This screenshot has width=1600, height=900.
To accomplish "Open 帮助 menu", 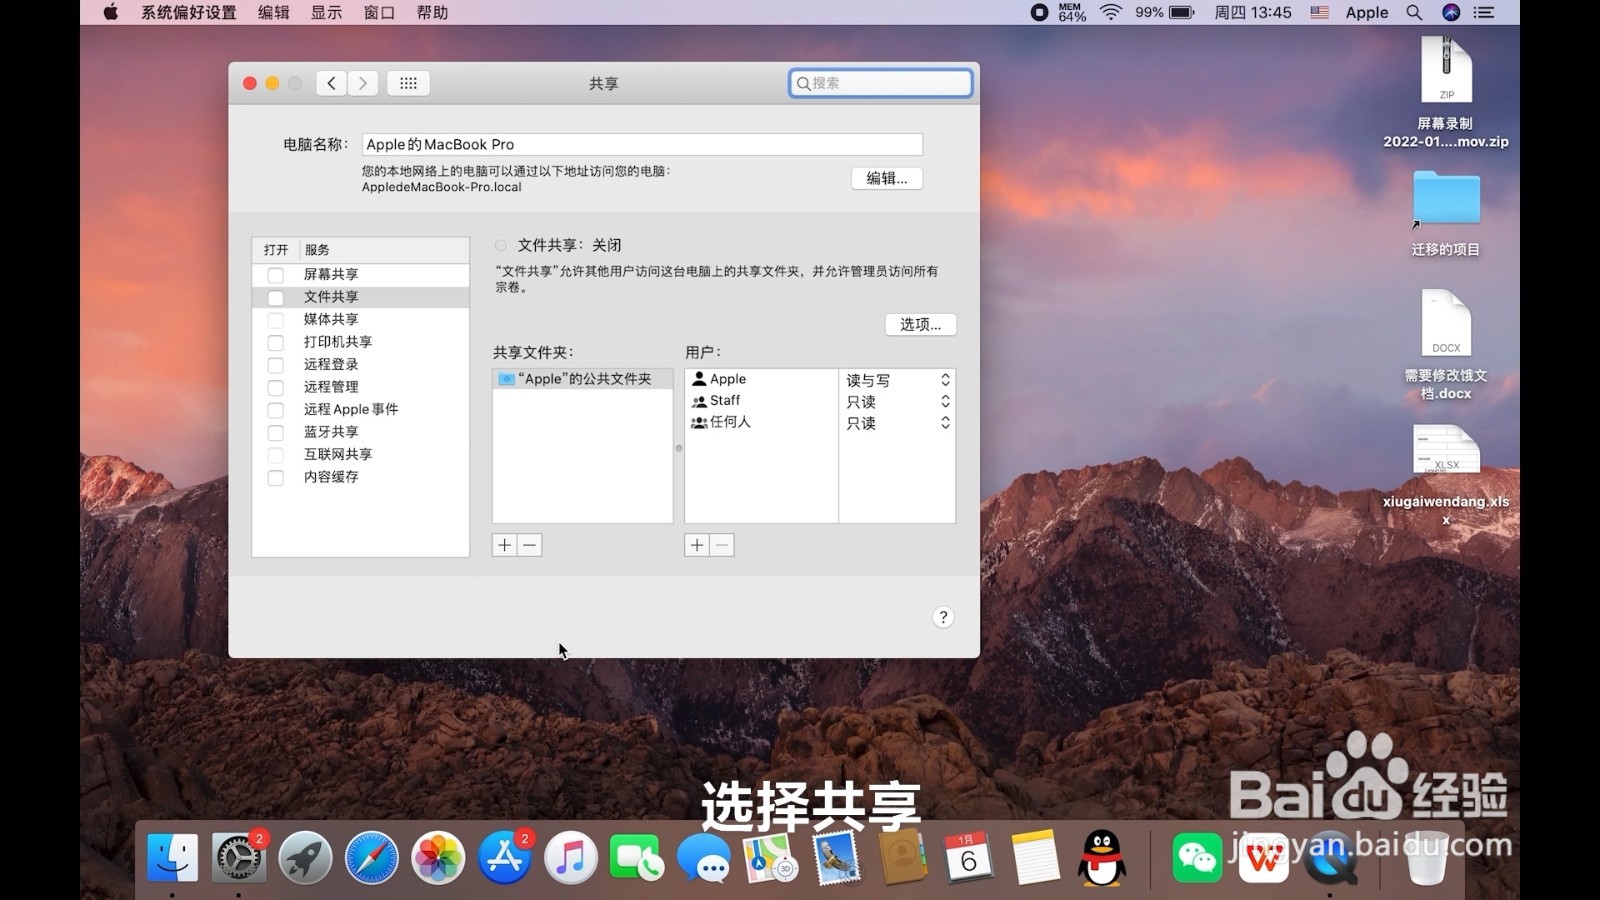I will coord(432,12).
